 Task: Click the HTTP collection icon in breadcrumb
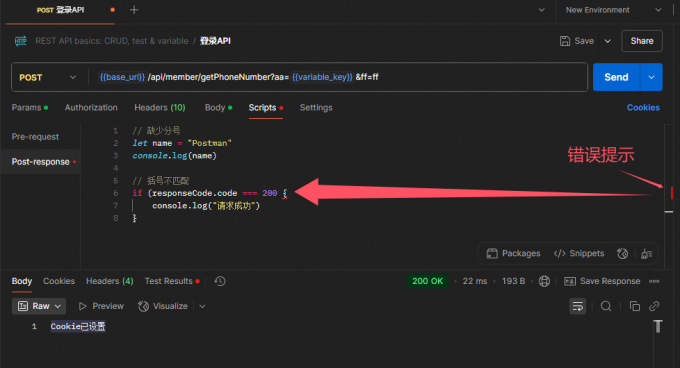pyautogui.click(x=20, y=41)
